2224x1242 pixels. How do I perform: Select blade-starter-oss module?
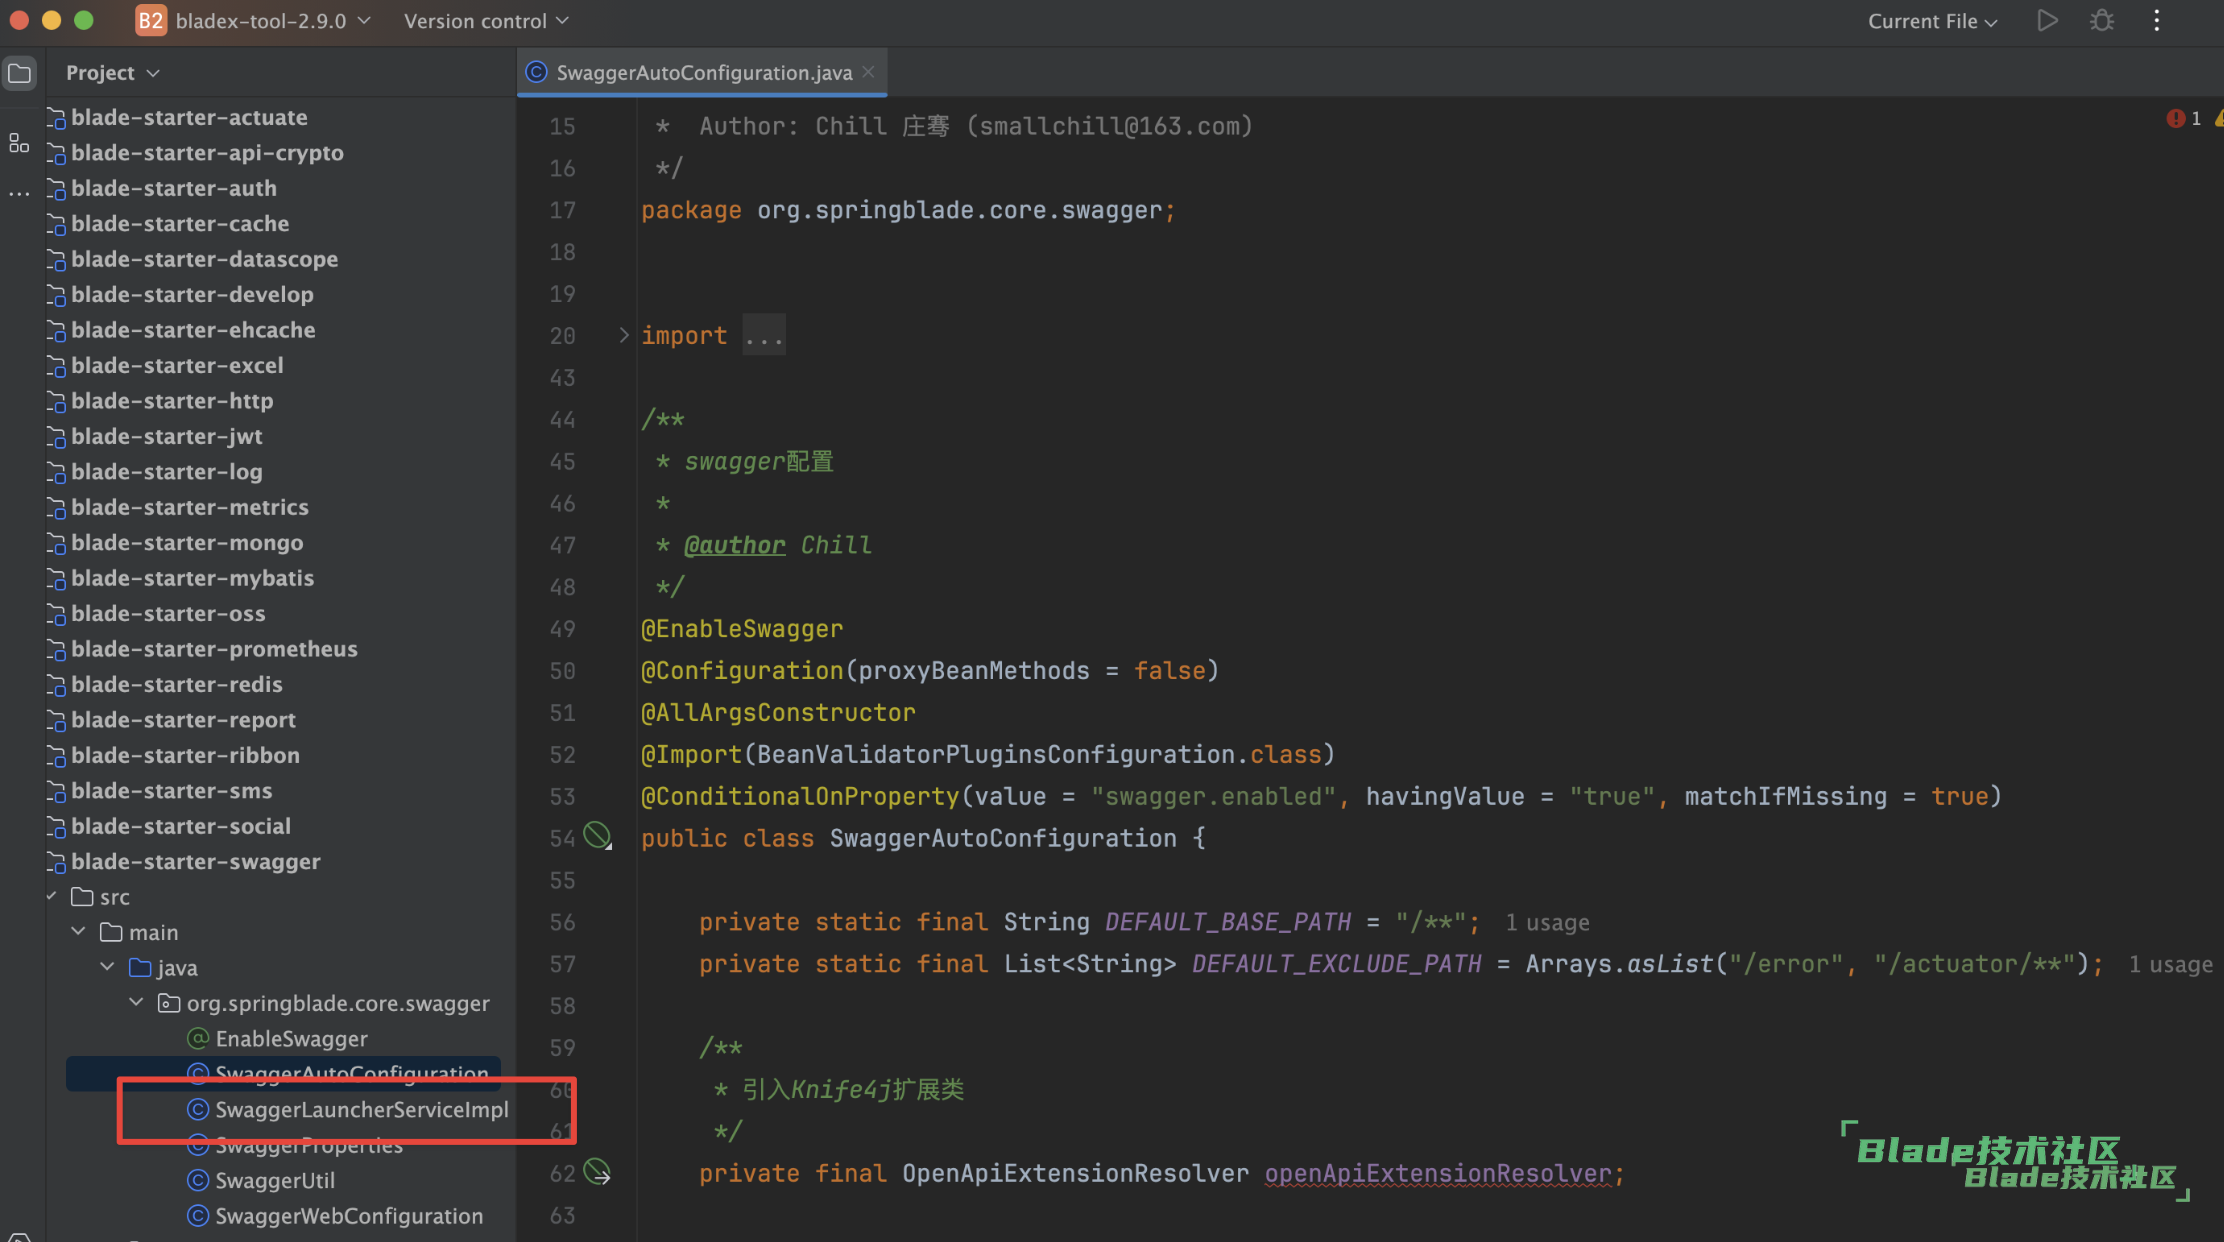pyautogui.click(x=168, y=614)
